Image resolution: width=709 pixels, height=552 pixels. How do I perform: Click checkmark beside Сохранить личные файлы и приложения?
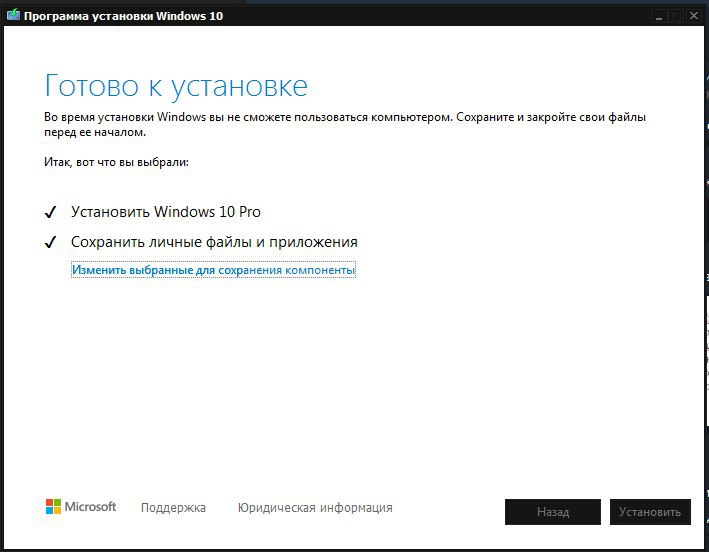(50, 242)
